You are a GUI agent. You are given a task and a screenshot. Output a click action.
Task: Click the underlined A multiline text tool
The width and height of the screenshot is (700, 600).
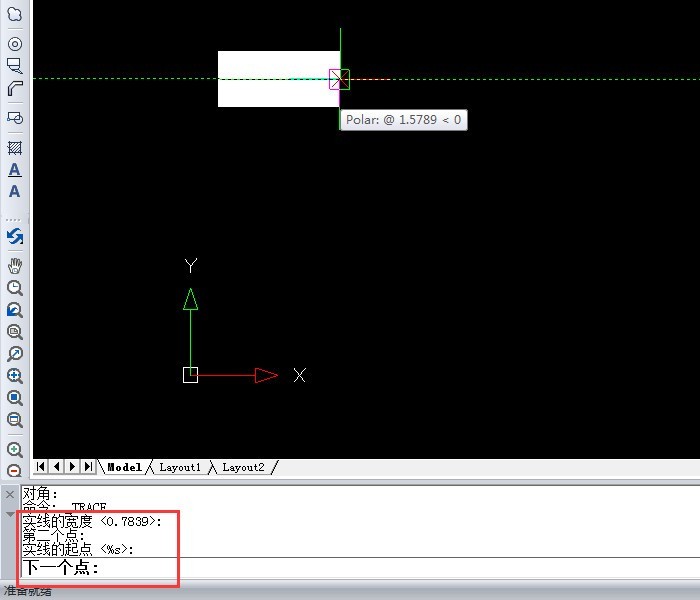tap(14, 170)
